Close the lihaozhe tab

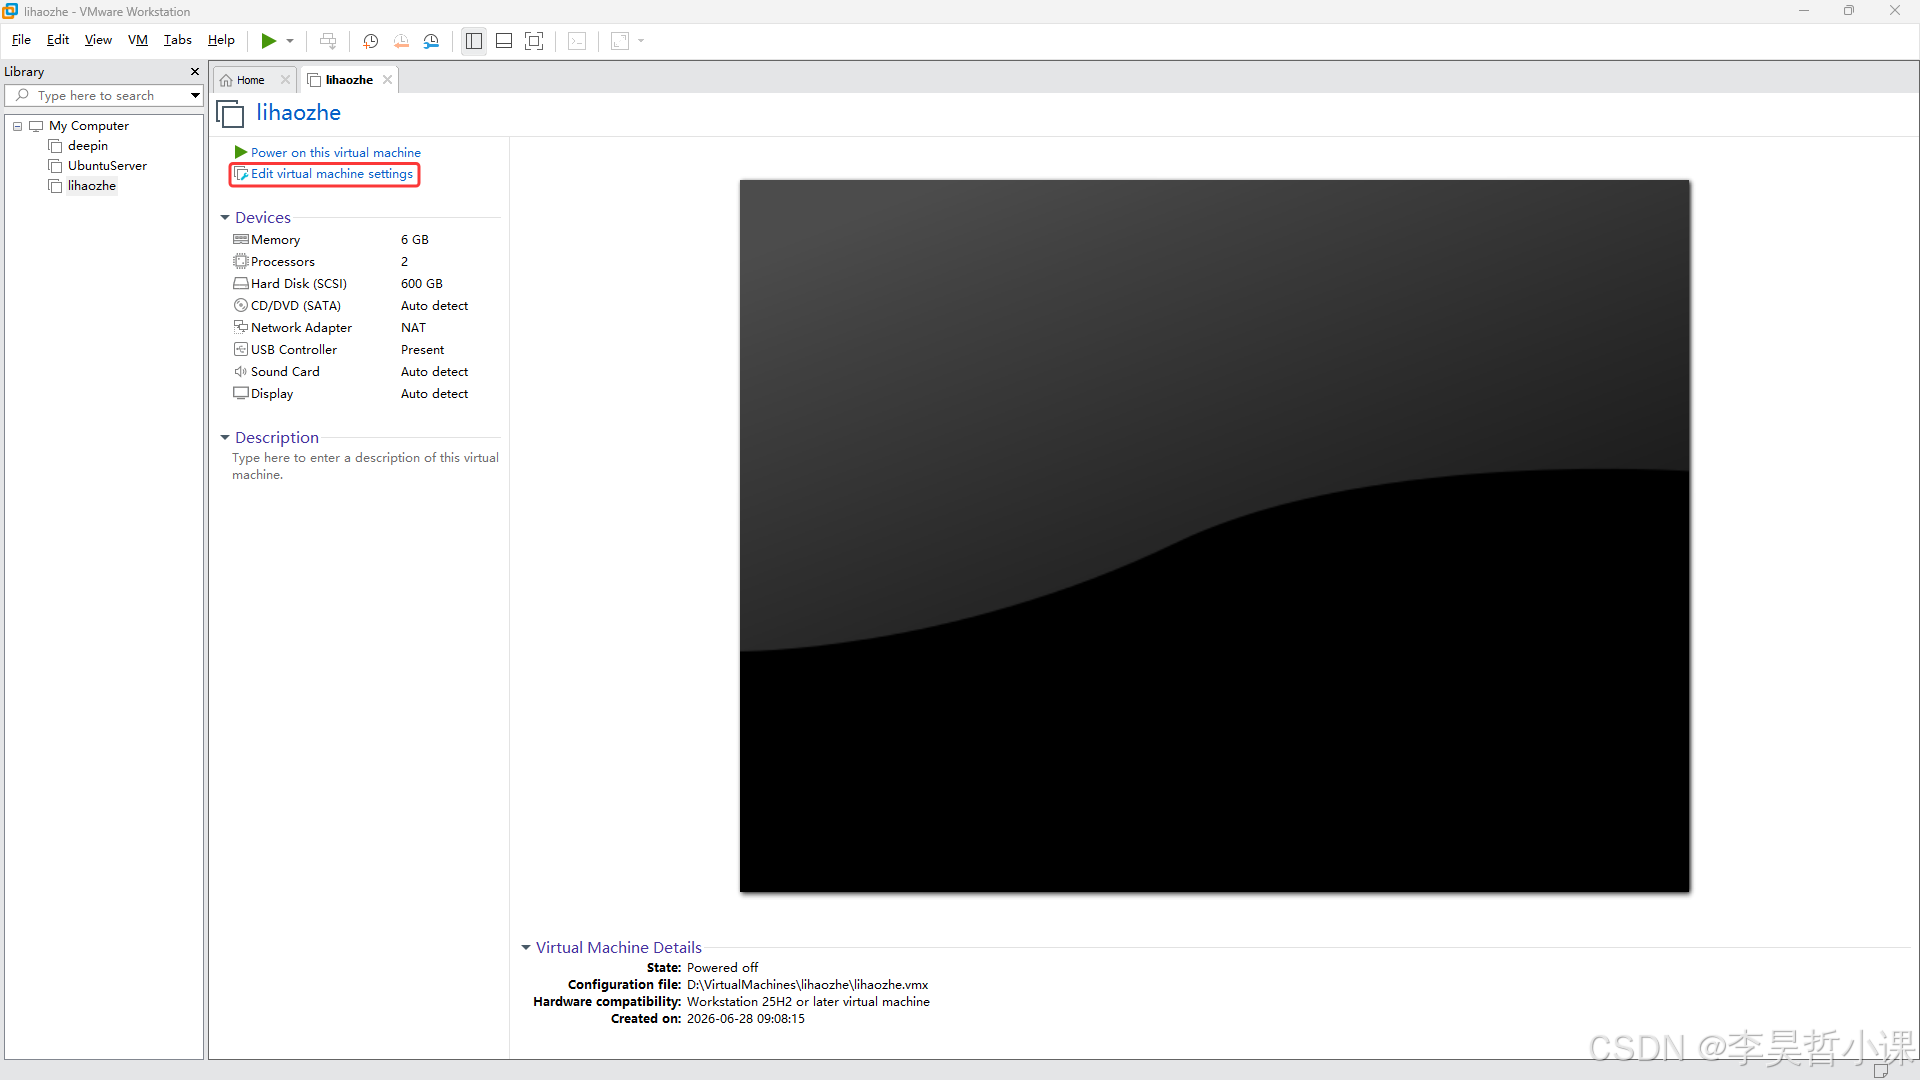click(387, 80)
